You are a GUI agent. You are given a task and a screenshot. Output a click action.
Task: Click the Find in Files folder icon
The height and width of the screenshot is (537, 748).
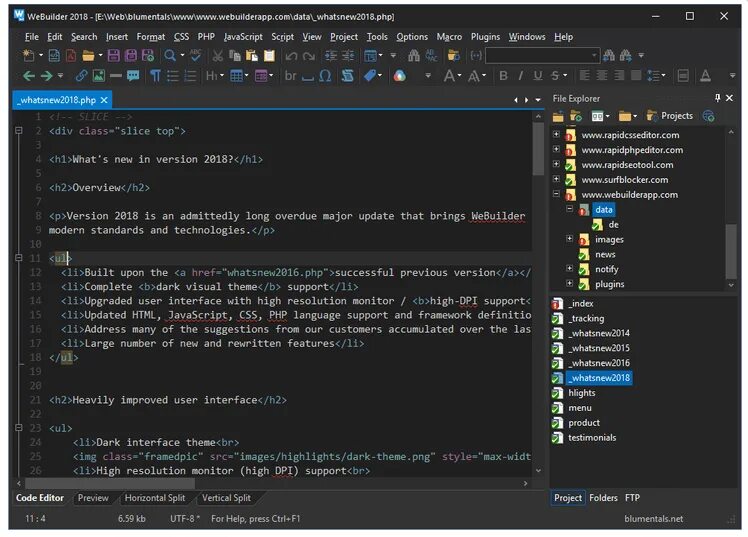pos(453,56)
